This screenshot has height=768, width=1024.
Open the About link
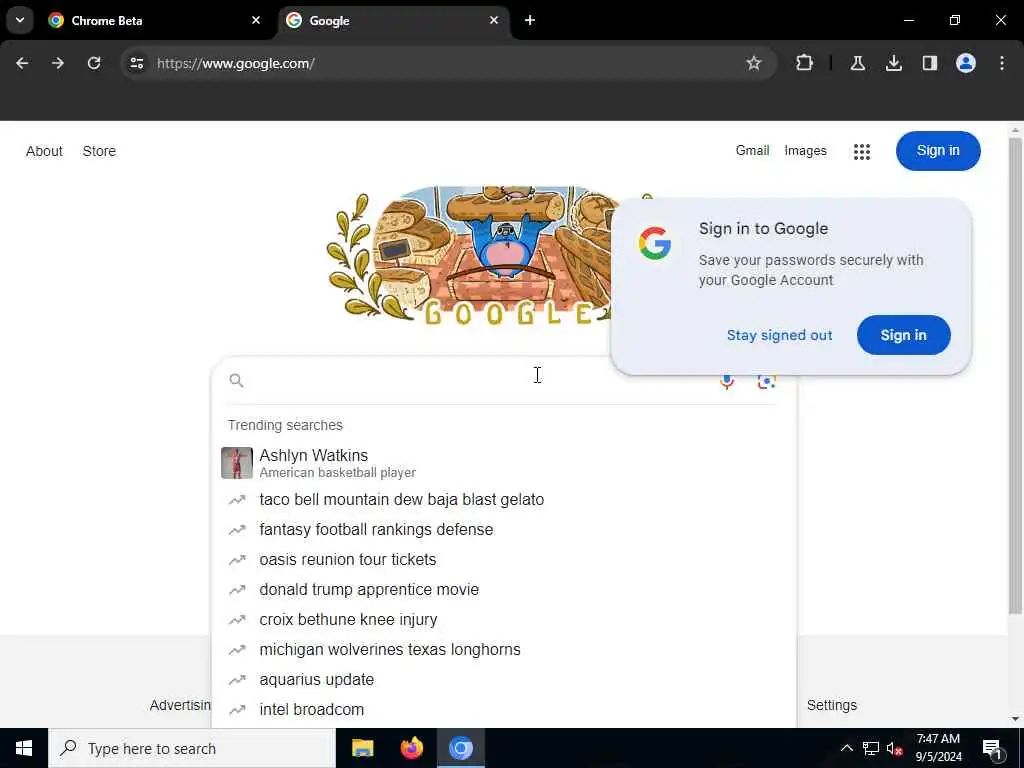click(x=44, y=151)
